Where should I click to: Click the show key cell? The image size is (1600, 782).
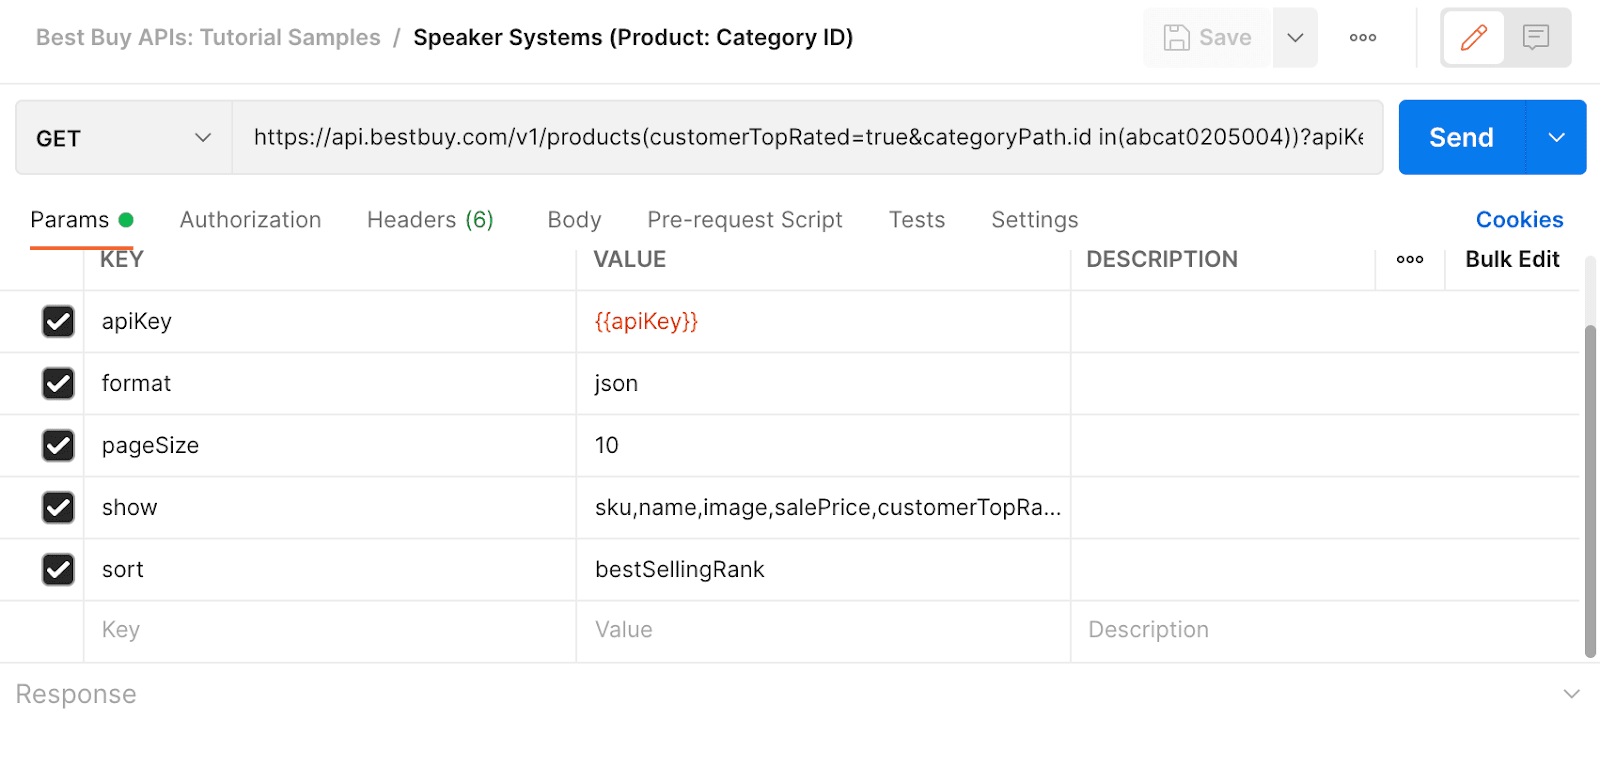330,508
